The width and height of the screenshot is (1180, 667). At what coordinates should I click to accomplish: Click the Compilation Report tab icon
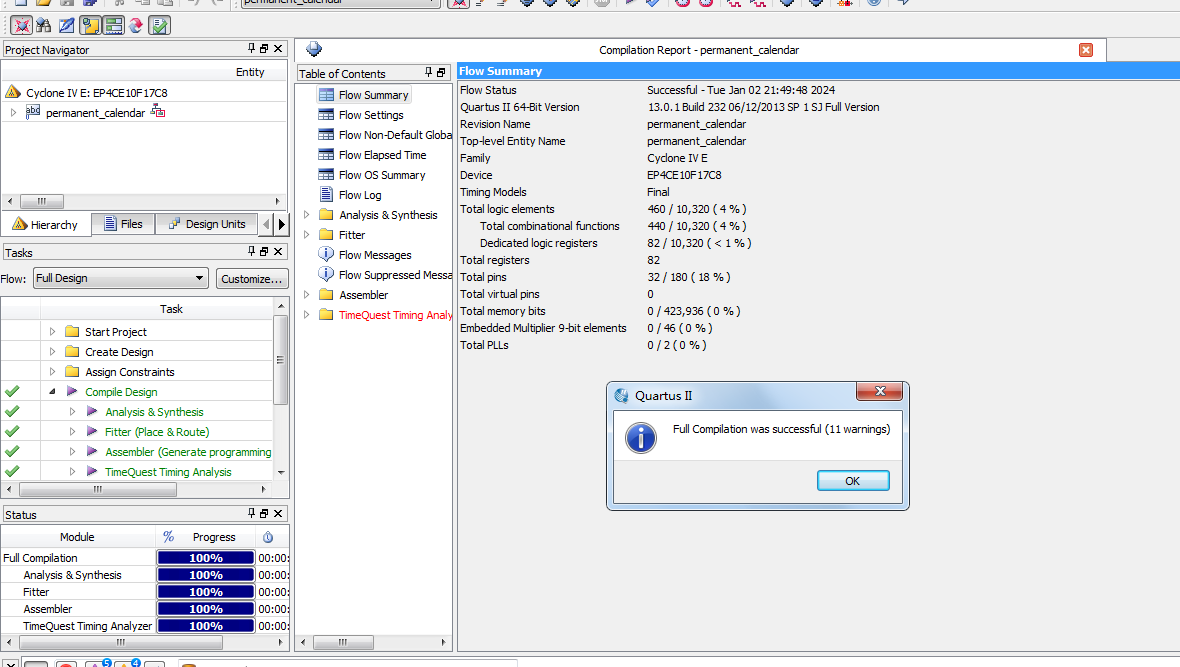(x=314, y=50)
